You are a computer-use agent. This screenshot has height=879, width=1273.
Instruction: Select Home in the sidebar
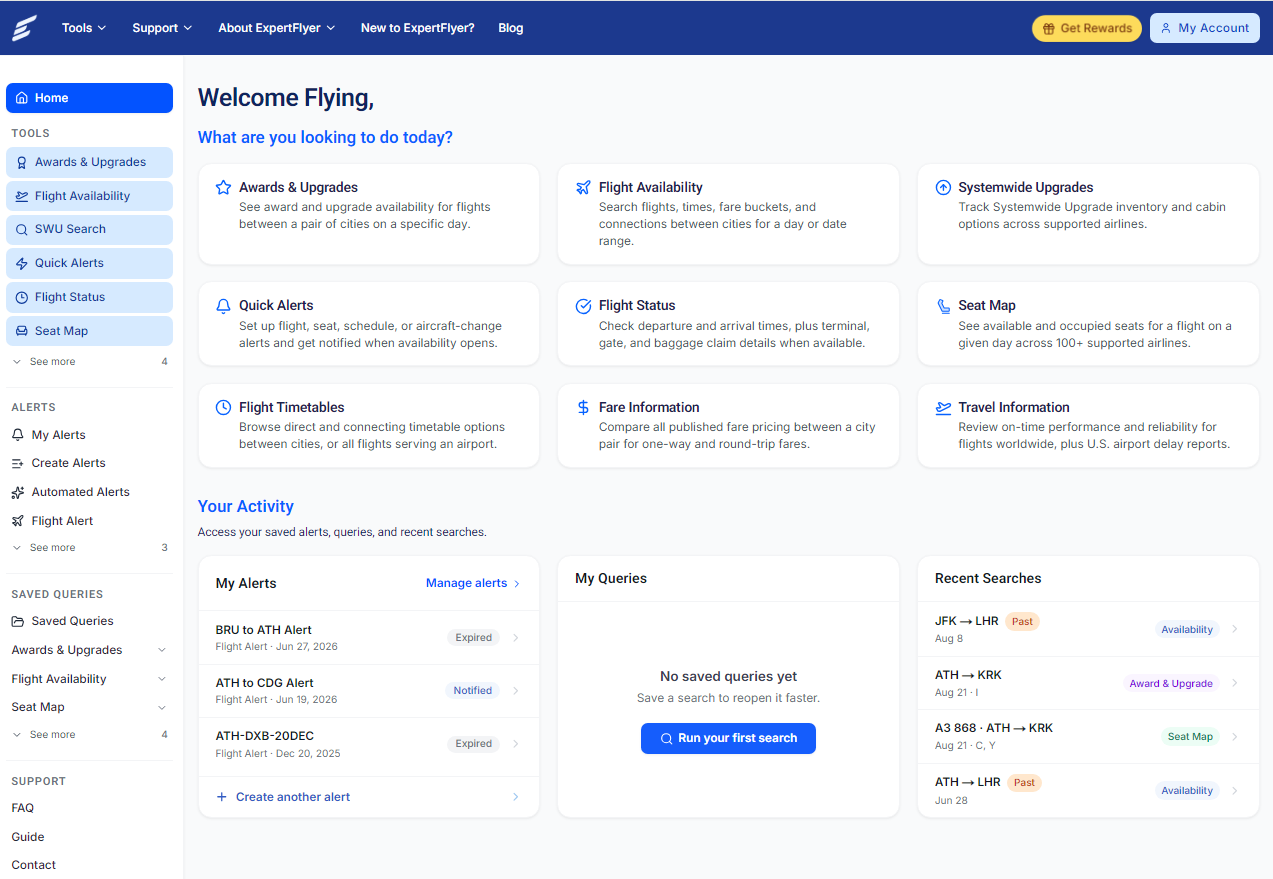pyautogui.click(x=89, y=98)
